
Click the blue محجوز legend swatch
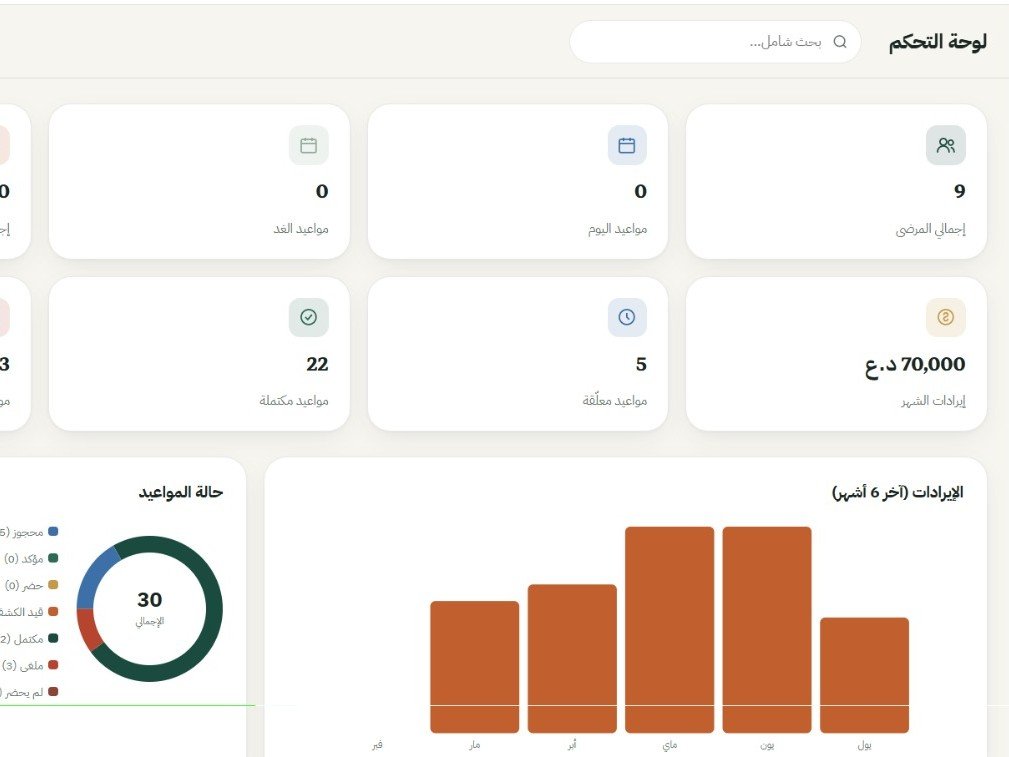click(53, 532)
